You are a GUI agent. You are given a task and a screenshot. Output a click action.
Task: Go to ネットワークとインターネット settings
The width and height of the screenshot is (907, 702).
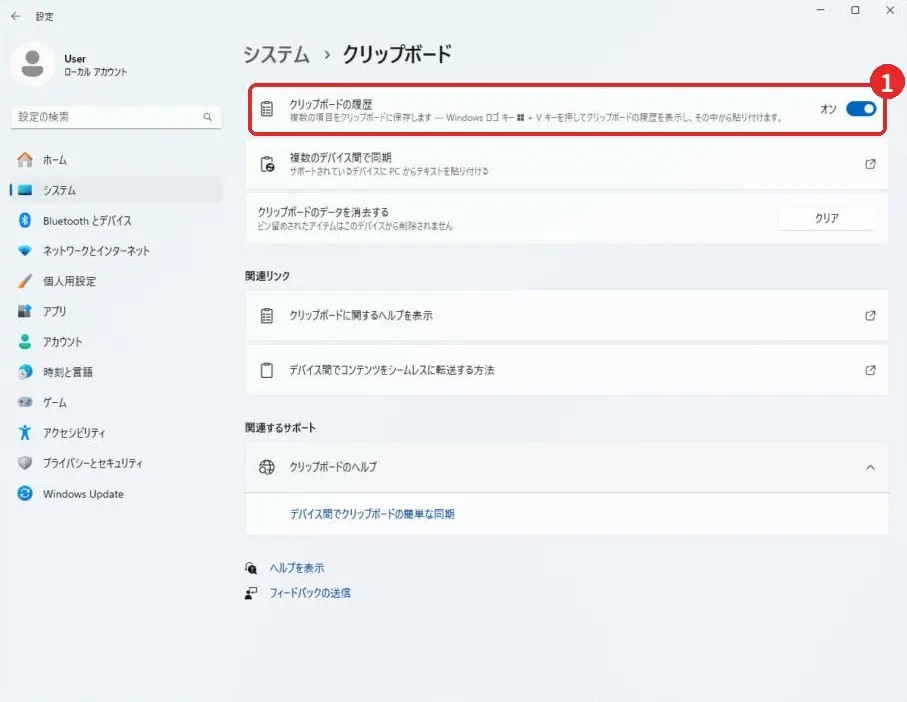pos(116,250)
